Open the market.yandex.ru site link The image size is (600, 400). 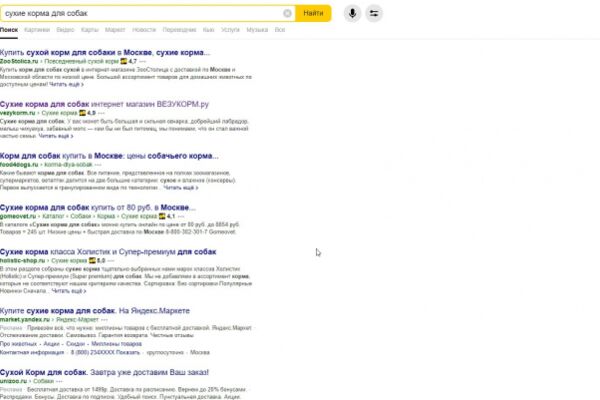[x=25, y=320]
